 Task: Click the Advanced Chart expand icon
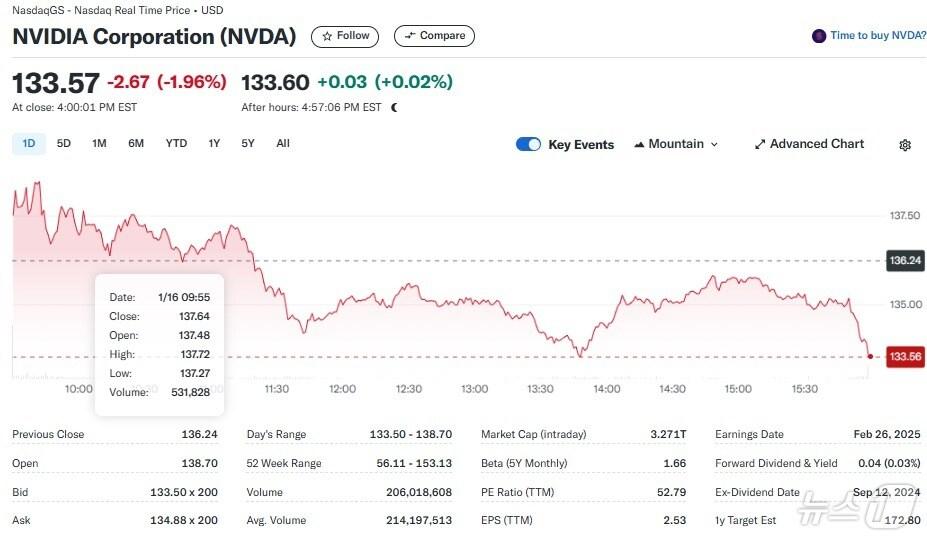760,144
